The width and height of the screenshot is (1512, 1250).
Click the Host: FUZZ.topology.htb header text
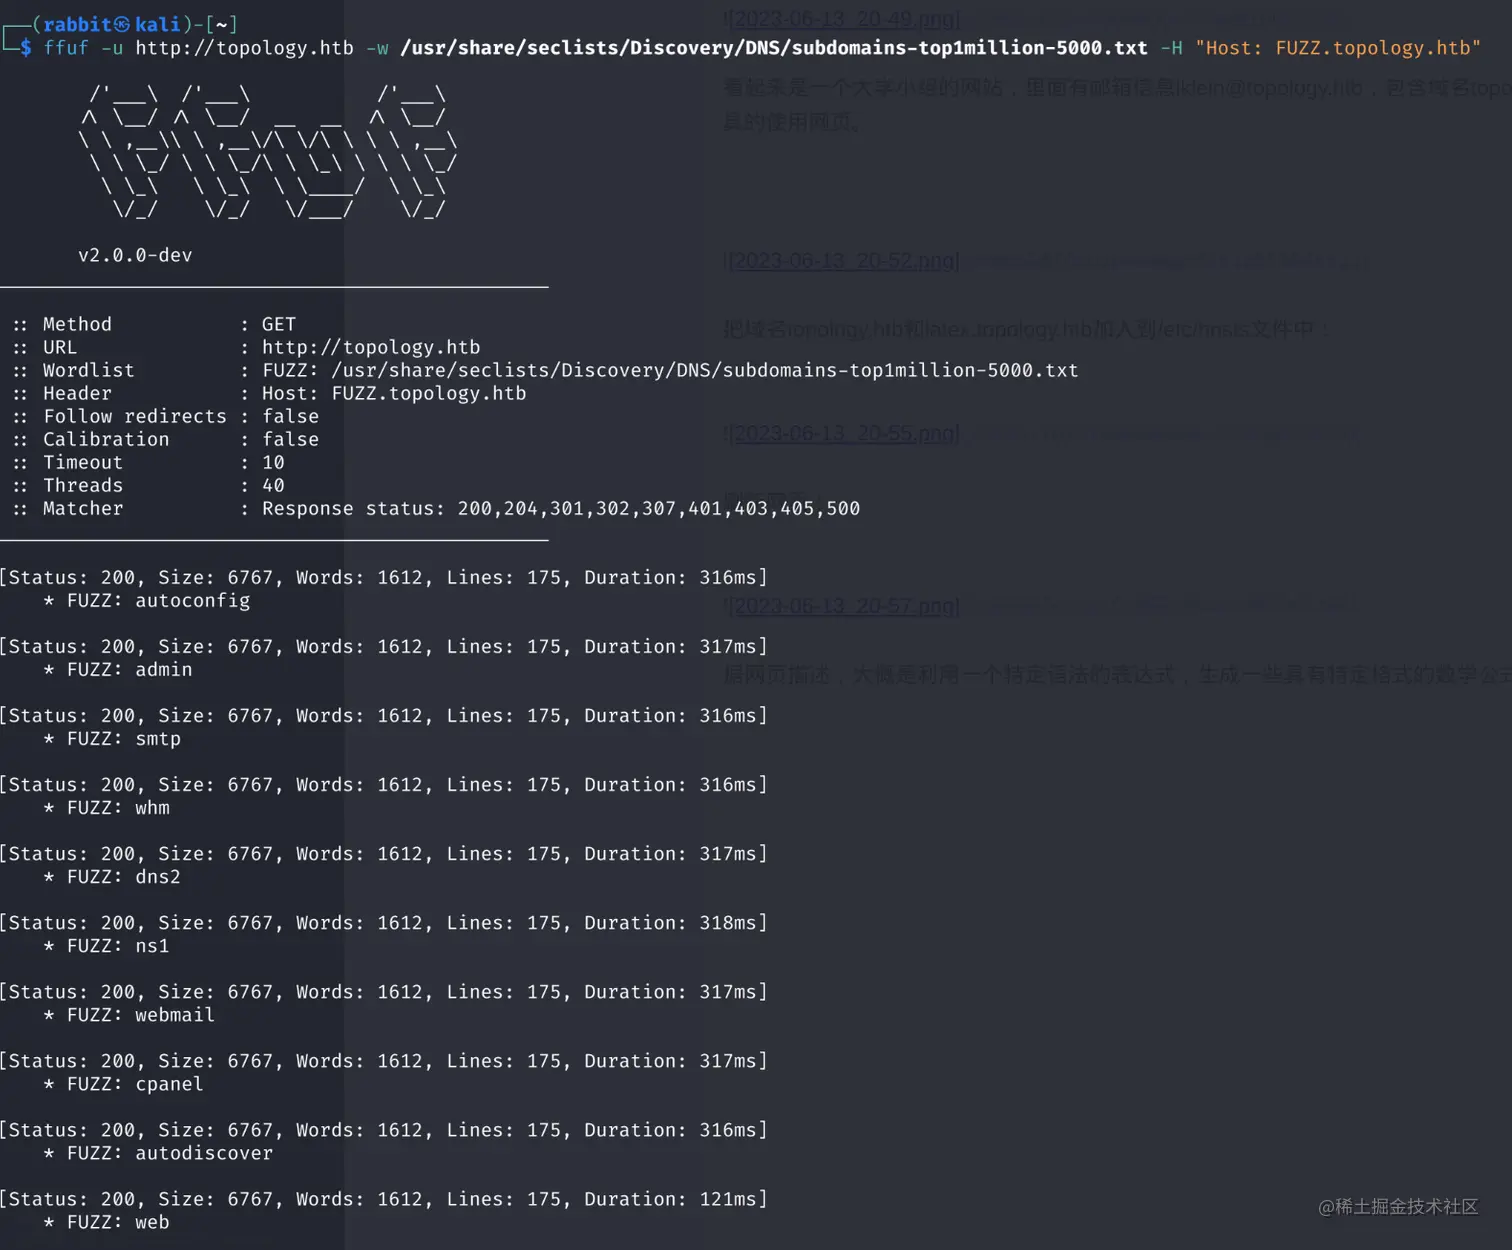pos(1339,47)
